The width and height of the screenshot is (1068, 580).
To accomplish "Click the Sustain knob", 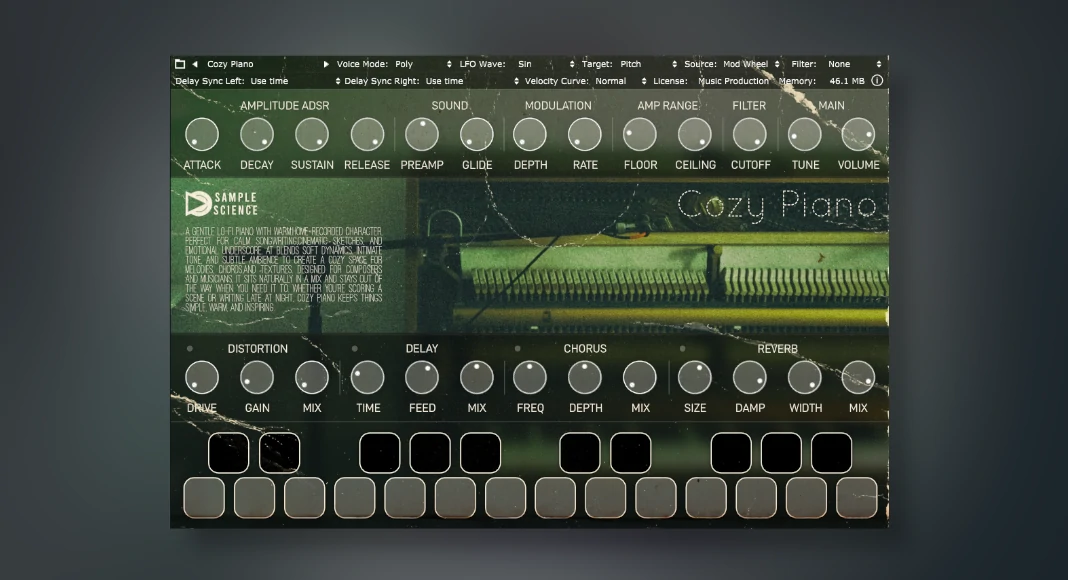I will tap(312, 134).
